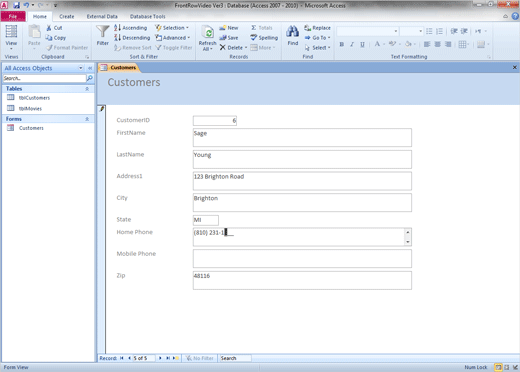The height and width of the screenshot is (372, 520).
Task: Open the File tab
Action: pyautogui.click(x=13, y=16)
